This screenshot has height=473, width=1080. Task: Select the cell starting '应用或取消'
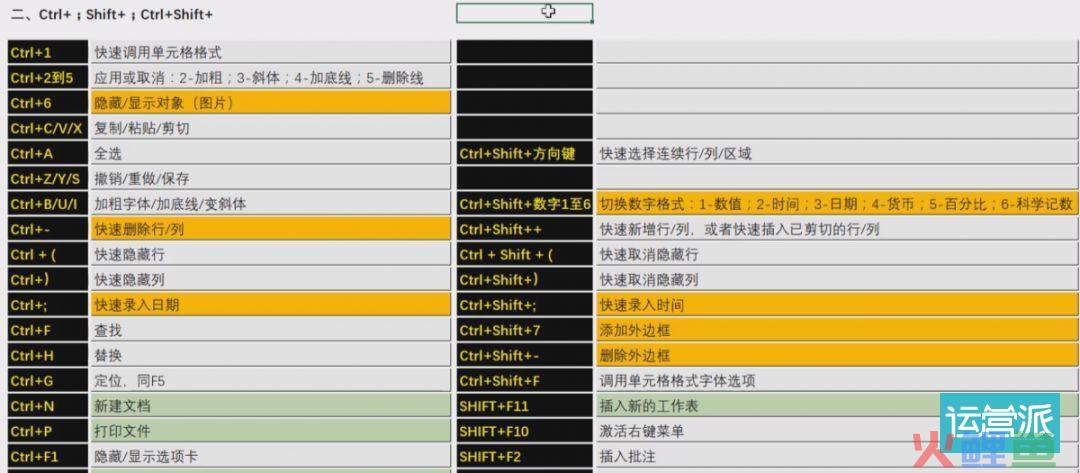click(271, 78)
